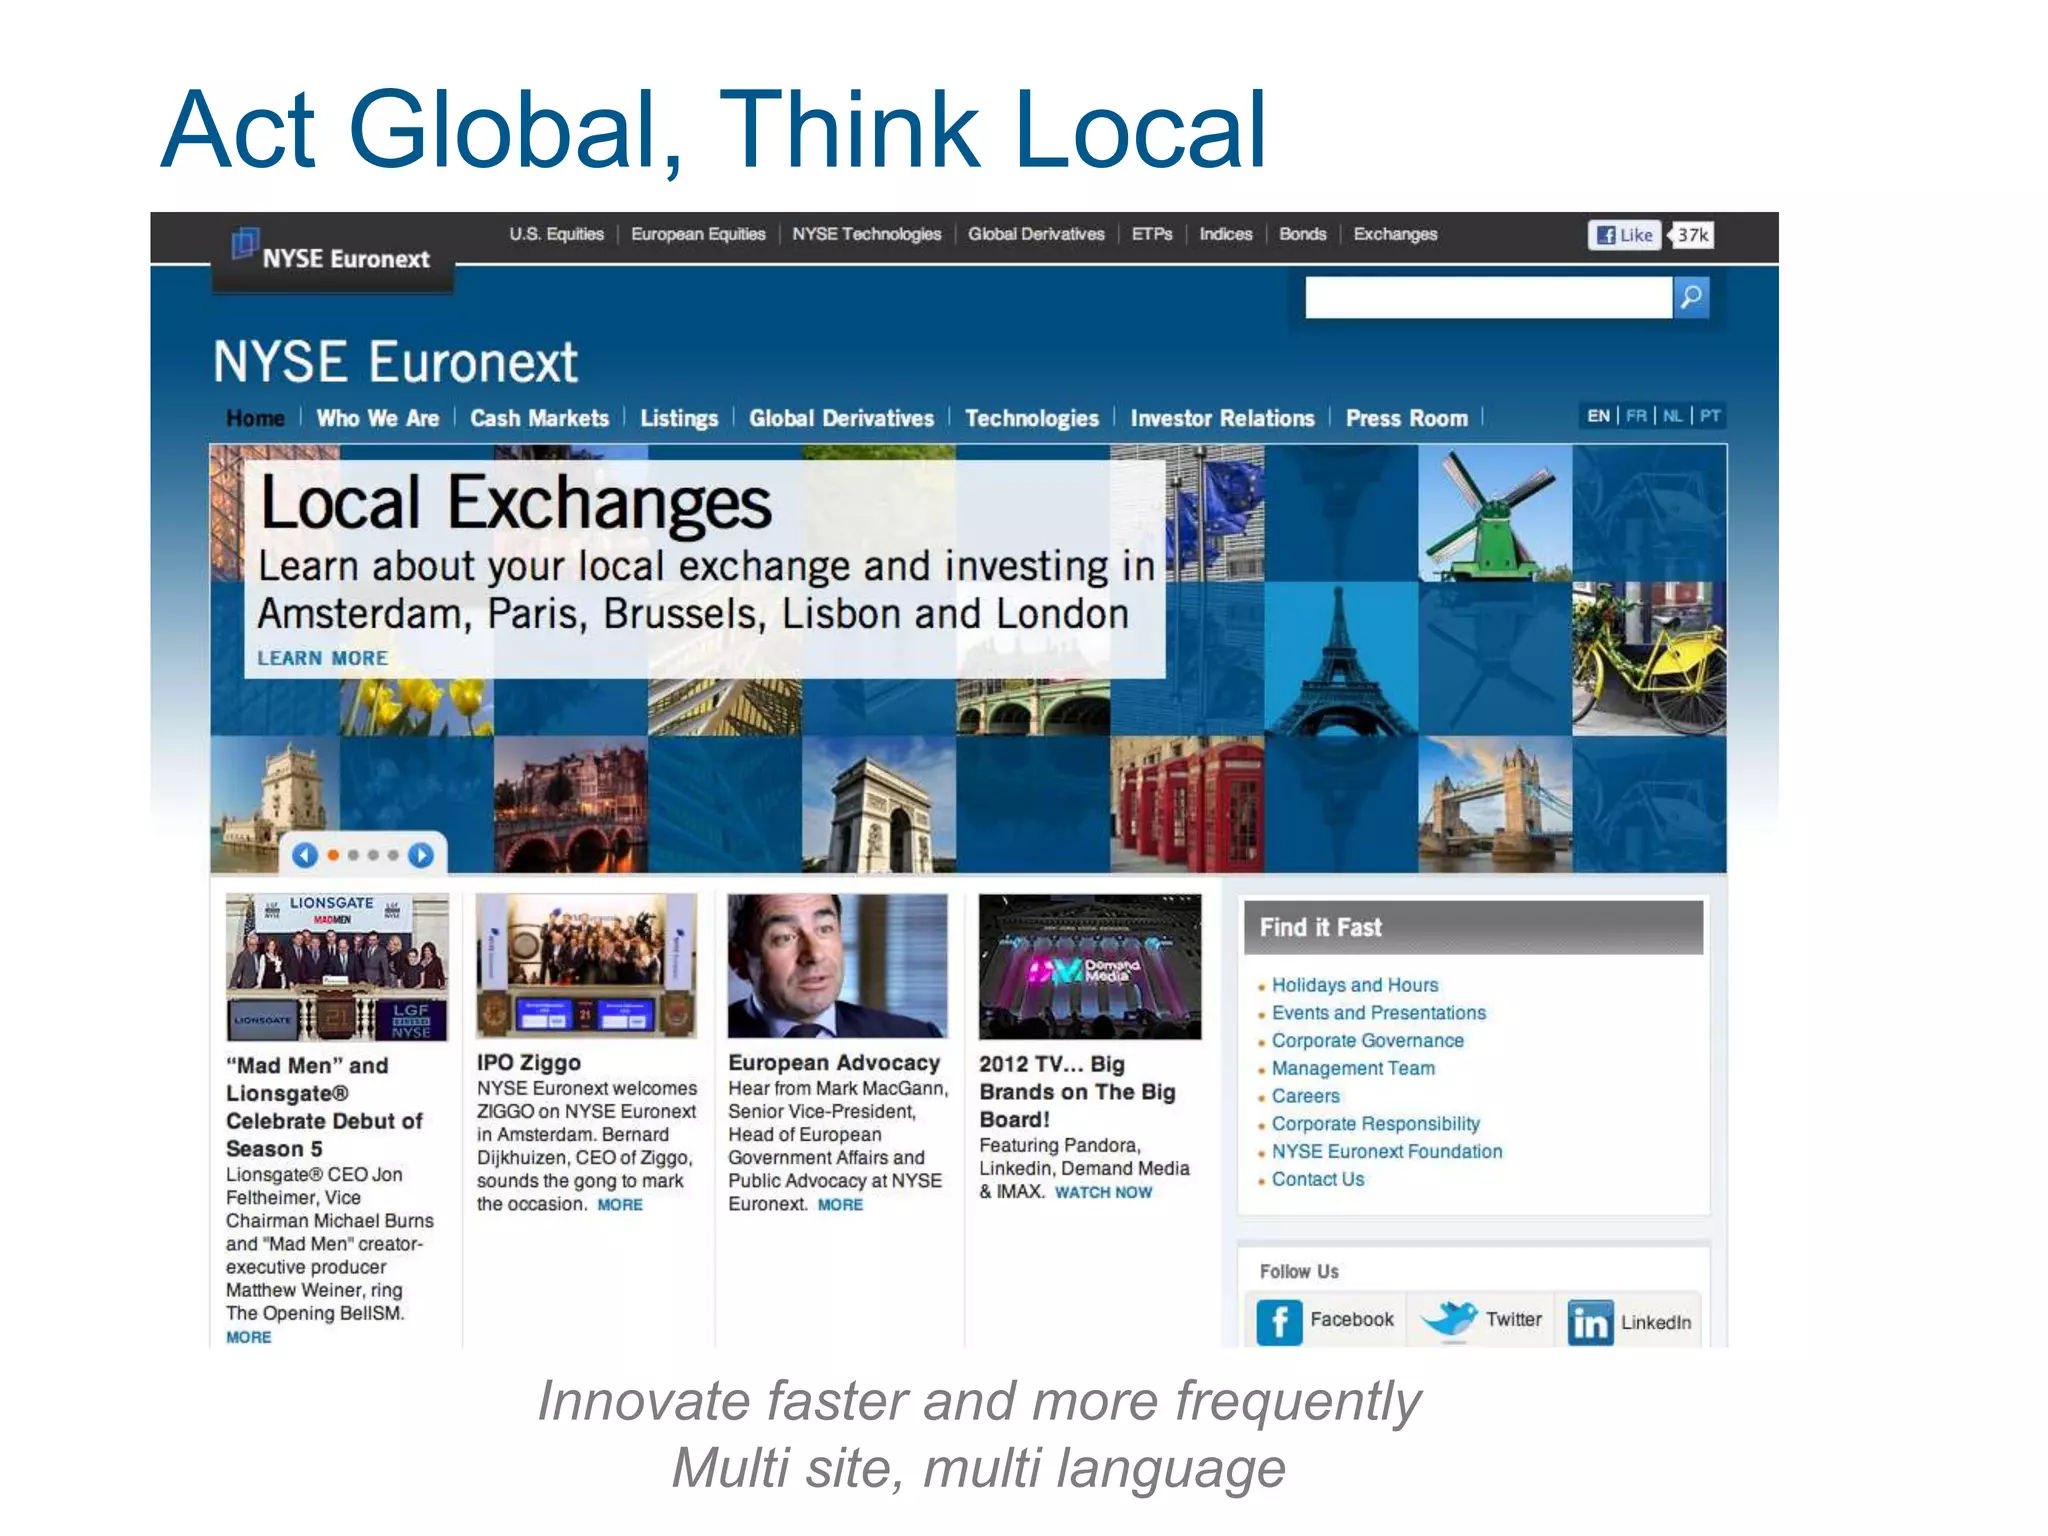Viewport: 2048px width, 1536px height.
Task: Open the Home menu item
Action: pos(255,418)
